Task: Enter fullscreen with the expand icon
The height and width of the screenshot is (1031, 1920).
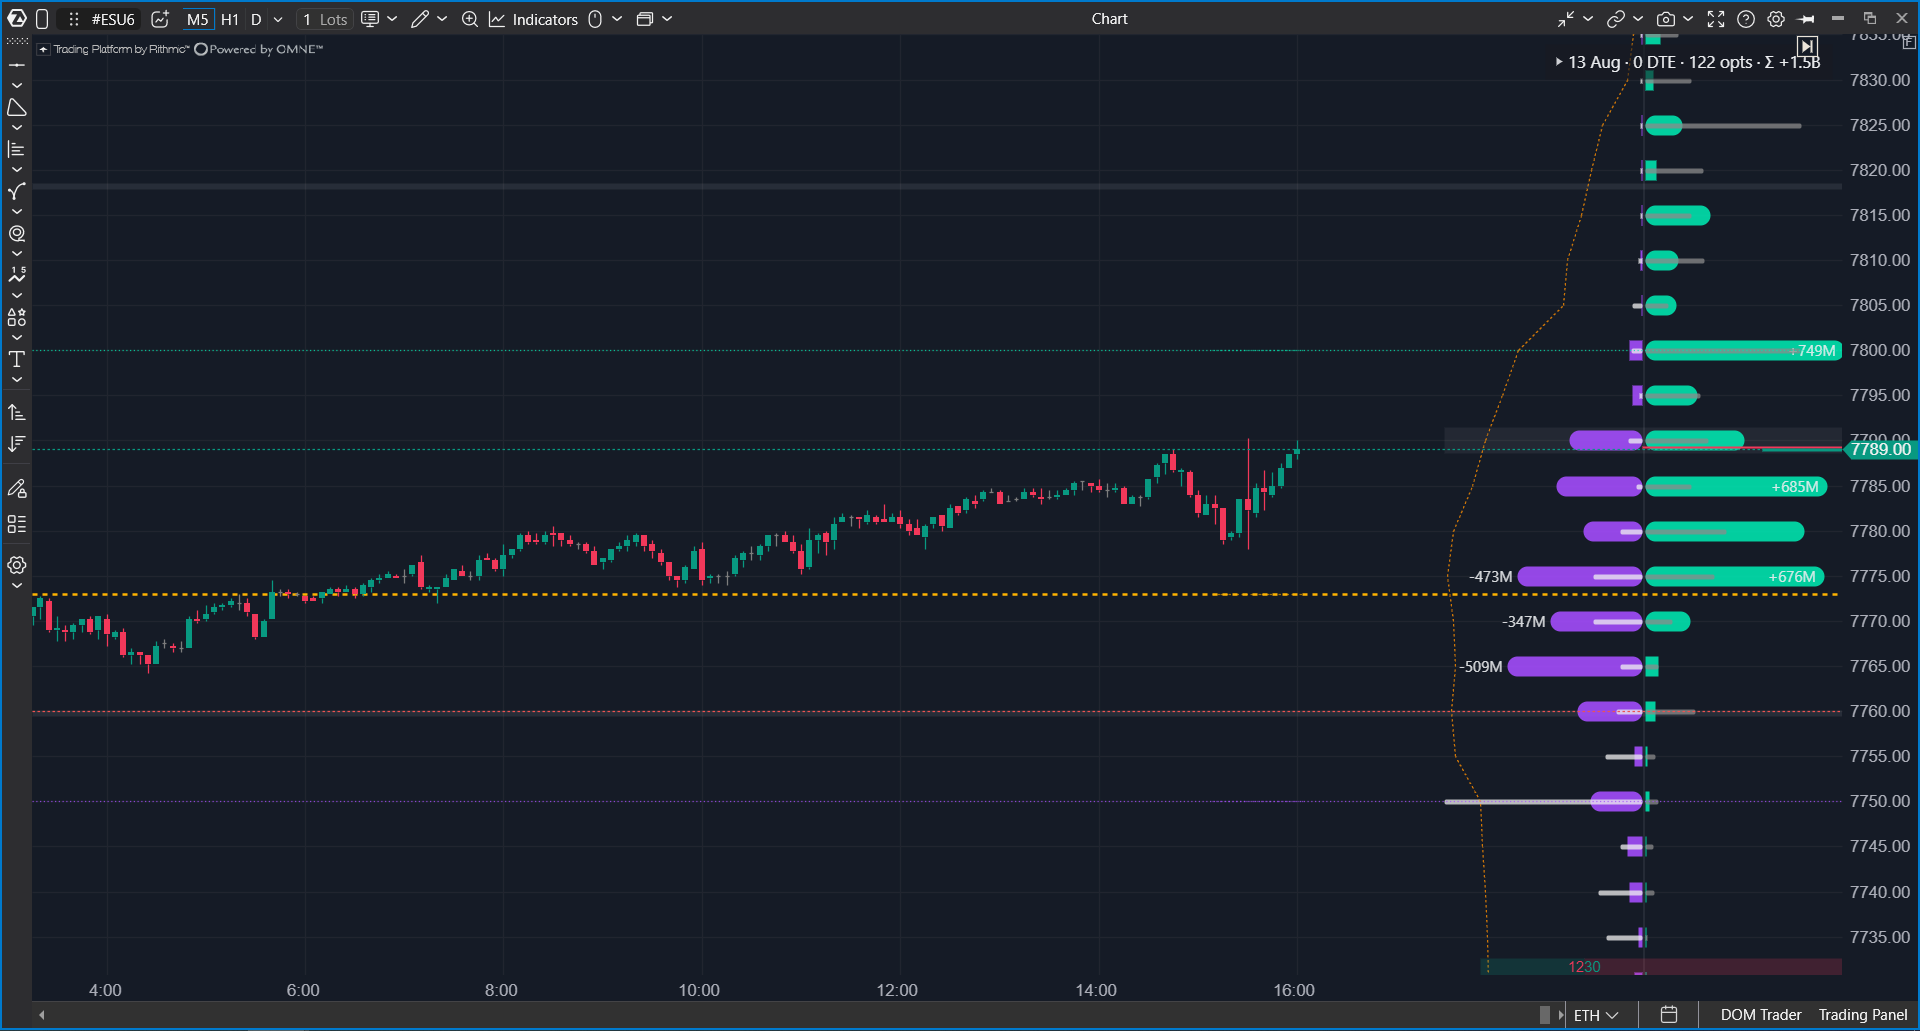Action: coord(1716,19)
